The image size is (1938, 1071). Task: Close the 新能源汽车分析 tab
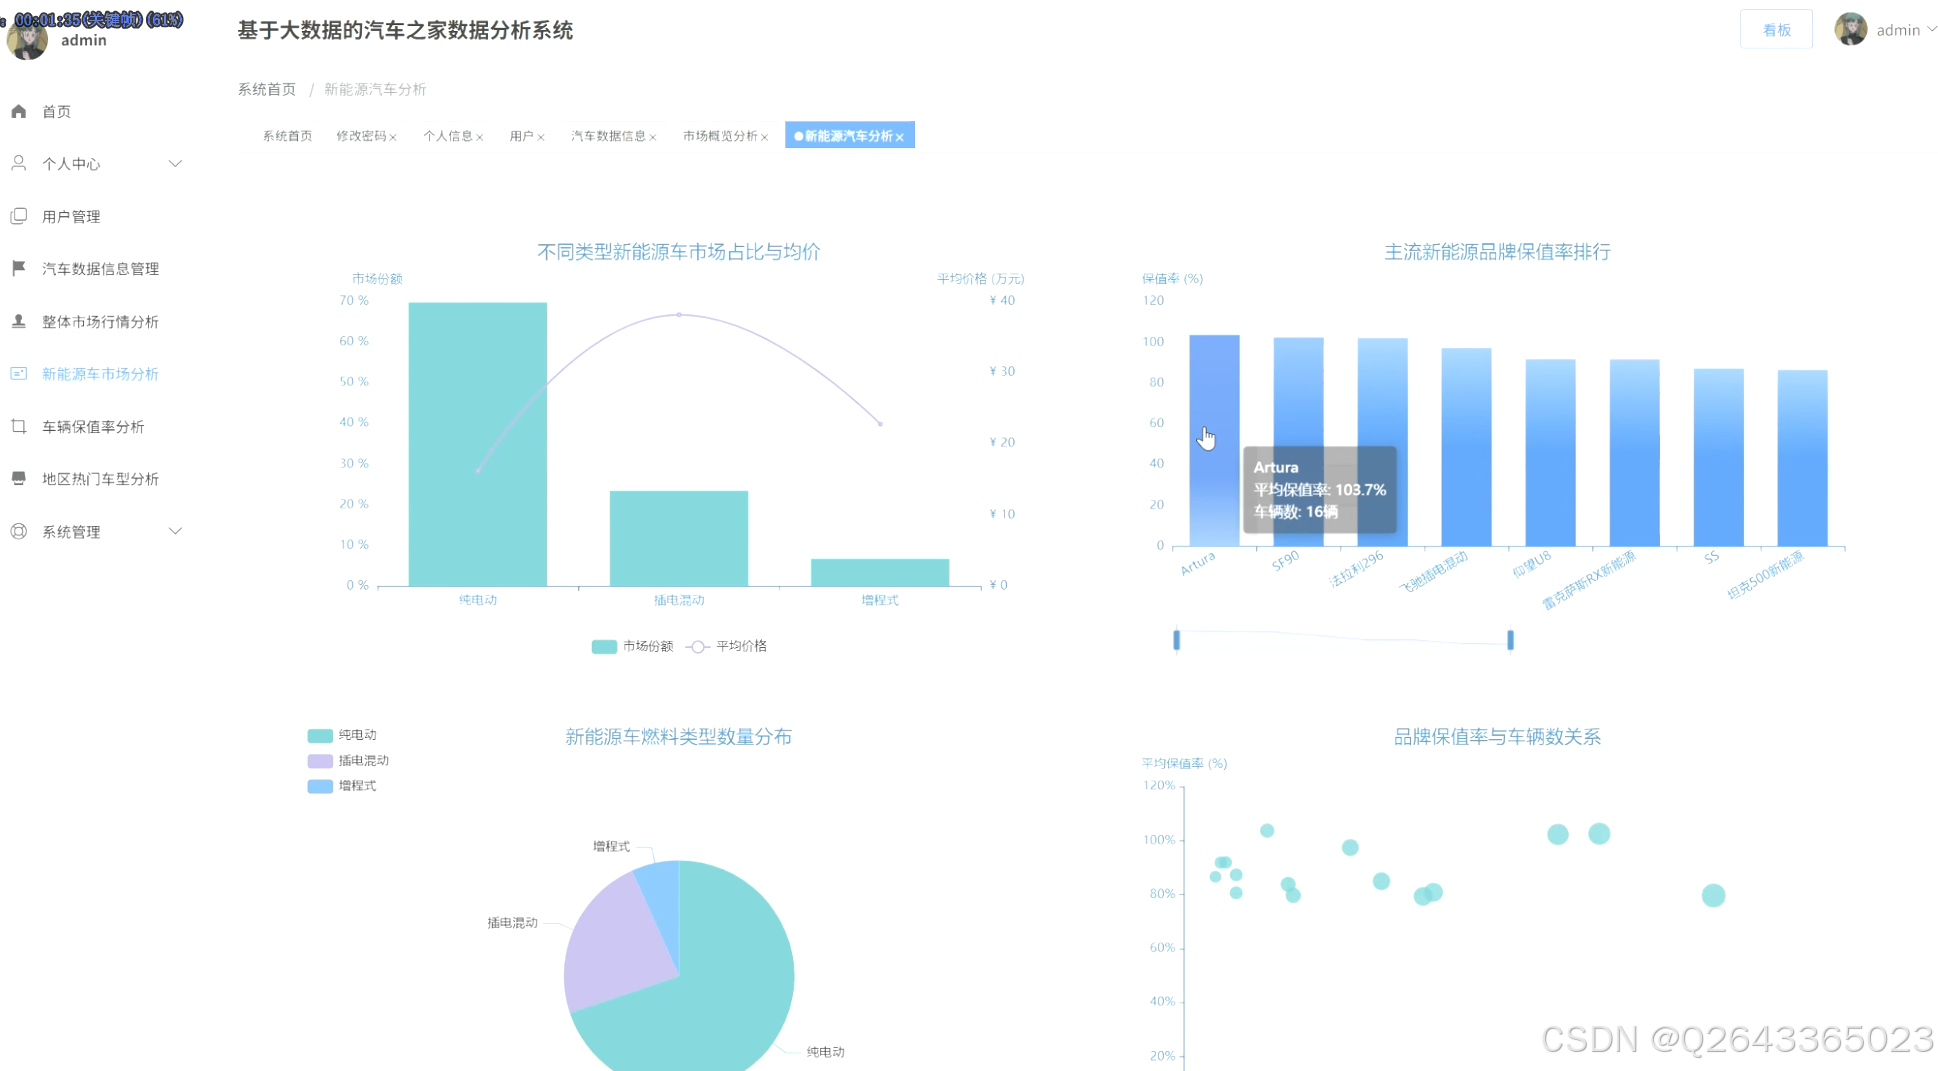point(900,137)
